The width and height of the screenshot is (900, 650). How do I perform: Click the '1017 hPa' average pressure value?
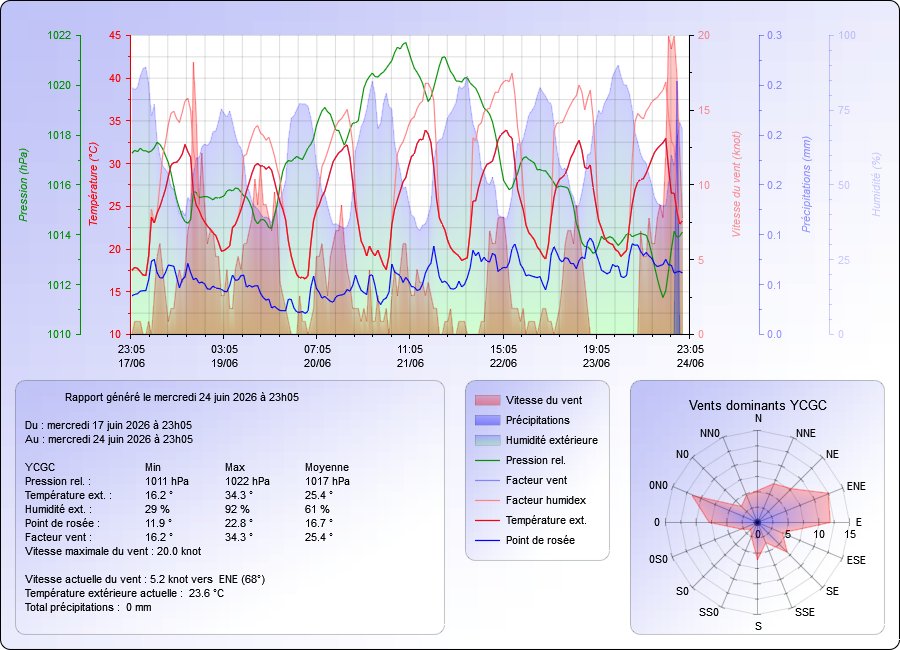coord(327,481)
